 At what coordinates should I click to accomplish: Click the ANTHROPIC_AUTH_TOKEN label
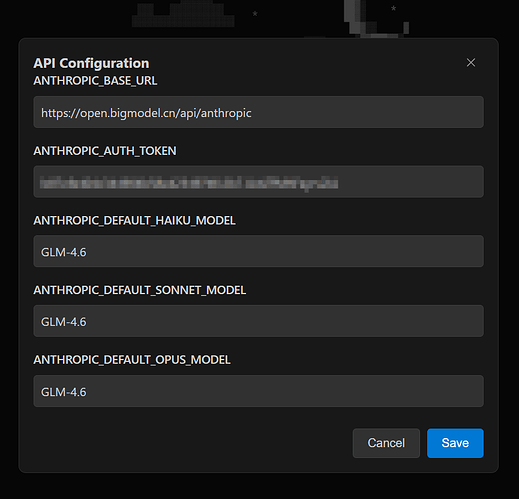105,151
